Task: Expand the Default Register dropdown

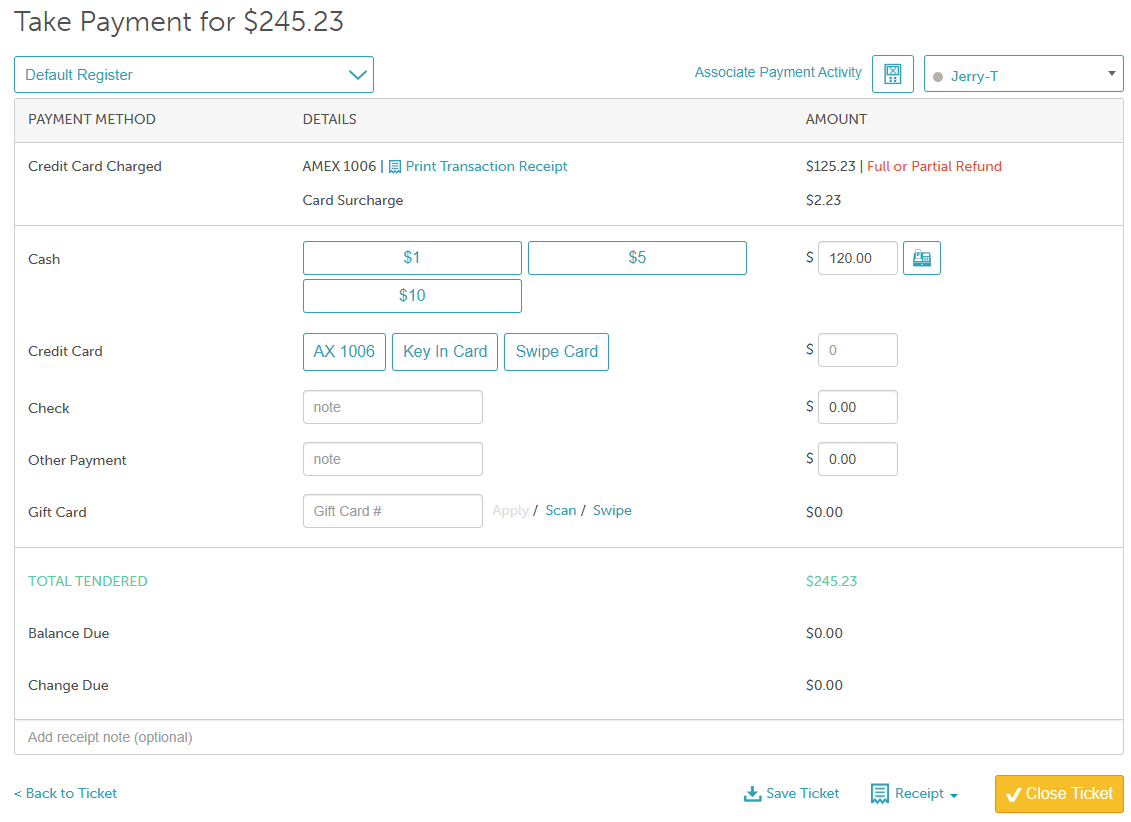Action: (x=194, y=74)
